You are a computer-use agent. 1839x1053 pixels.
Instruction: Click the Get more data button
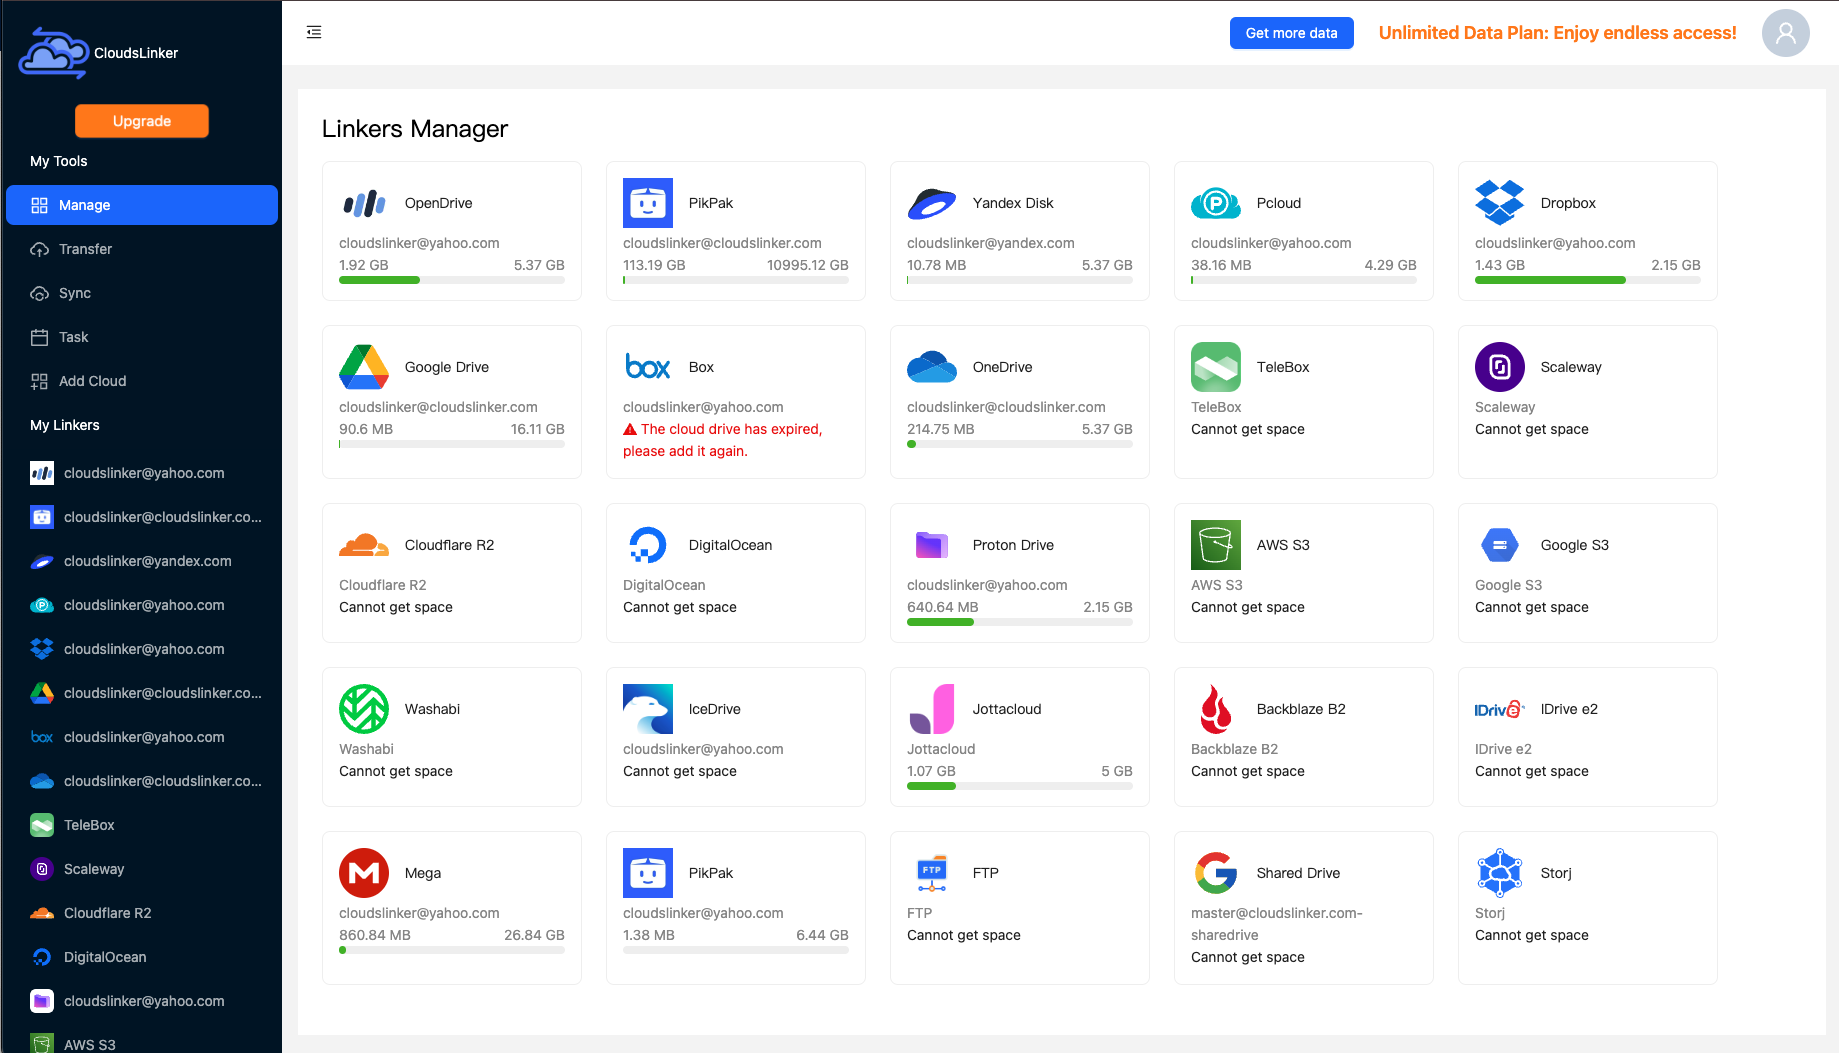click(1291, 33)
